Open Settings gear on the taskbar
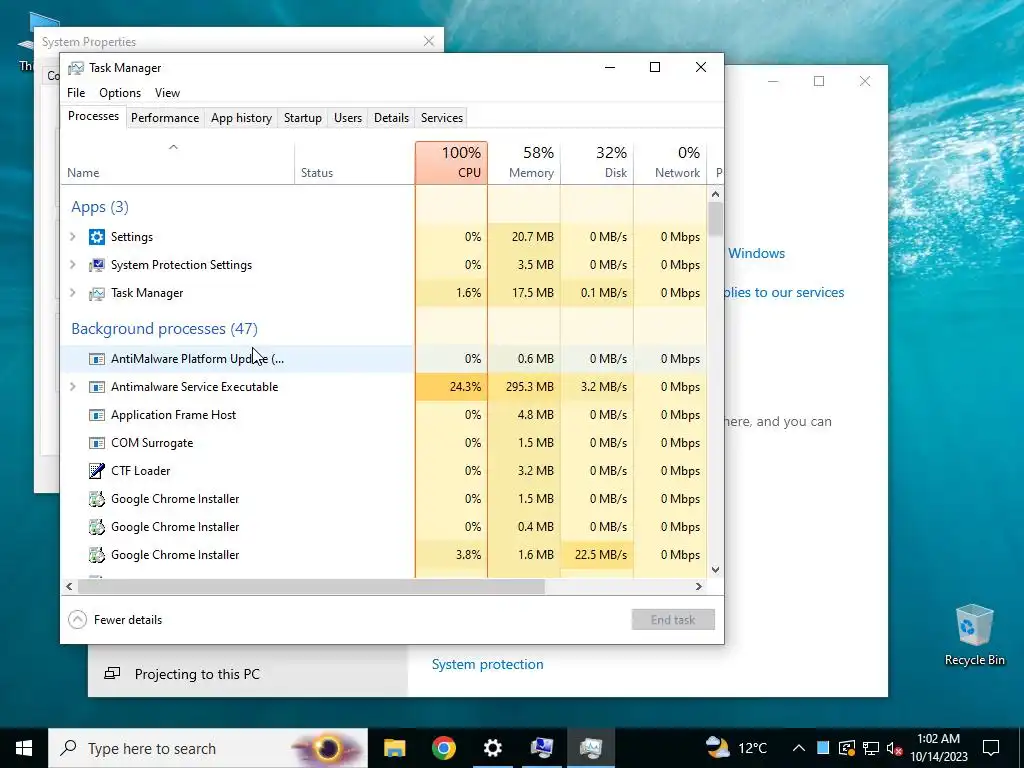 point(492,748)
